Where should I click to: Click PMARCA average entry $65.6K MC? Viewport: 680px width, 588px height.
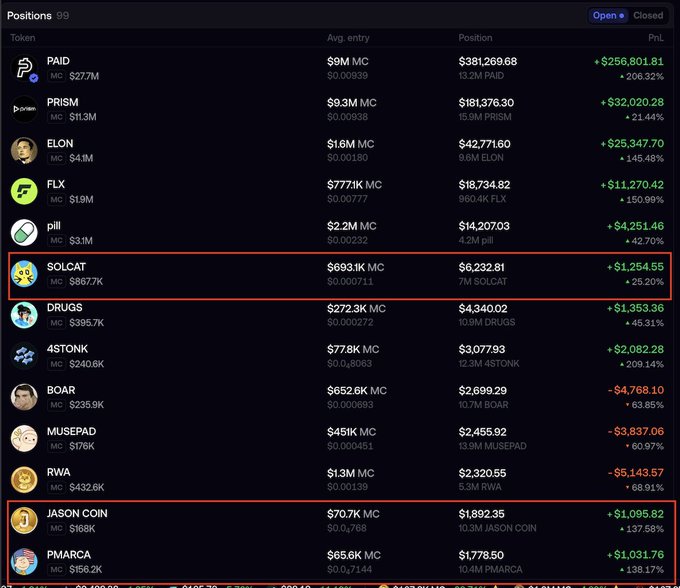click(x=354, y=555)
